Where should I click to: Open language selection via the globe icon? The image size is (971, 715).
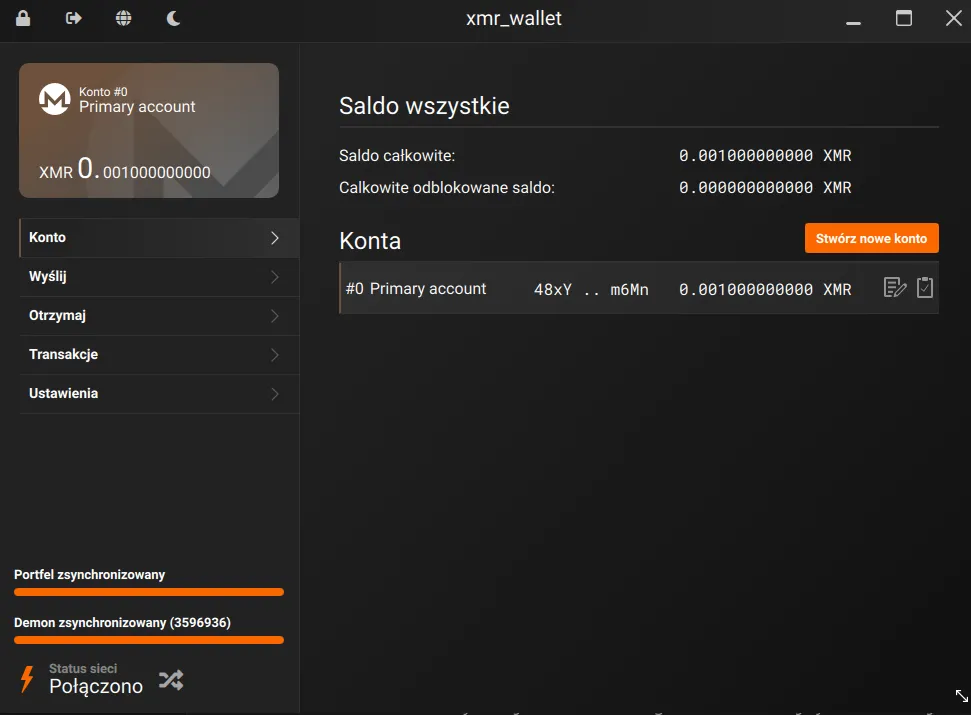[123, 18]
